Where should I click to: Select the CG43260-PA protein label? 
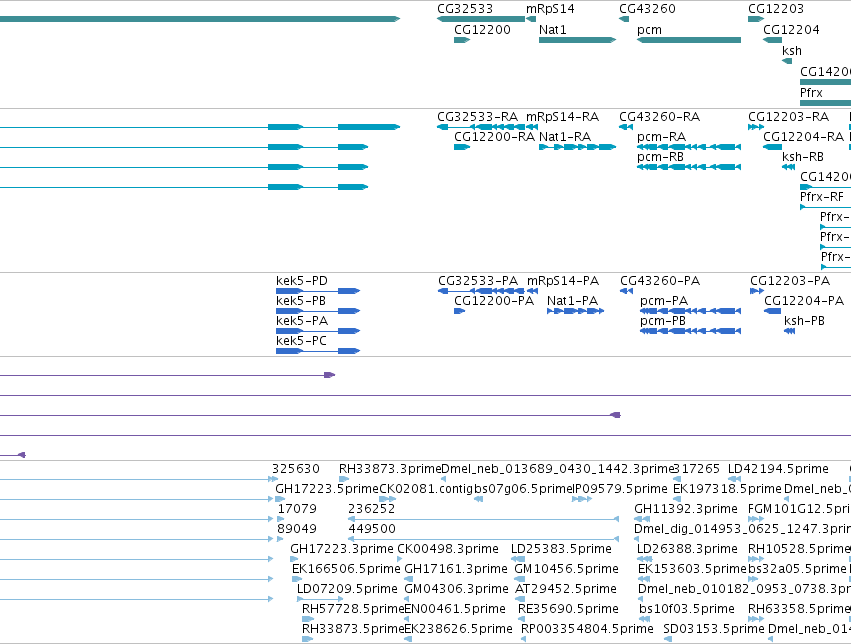660,281
